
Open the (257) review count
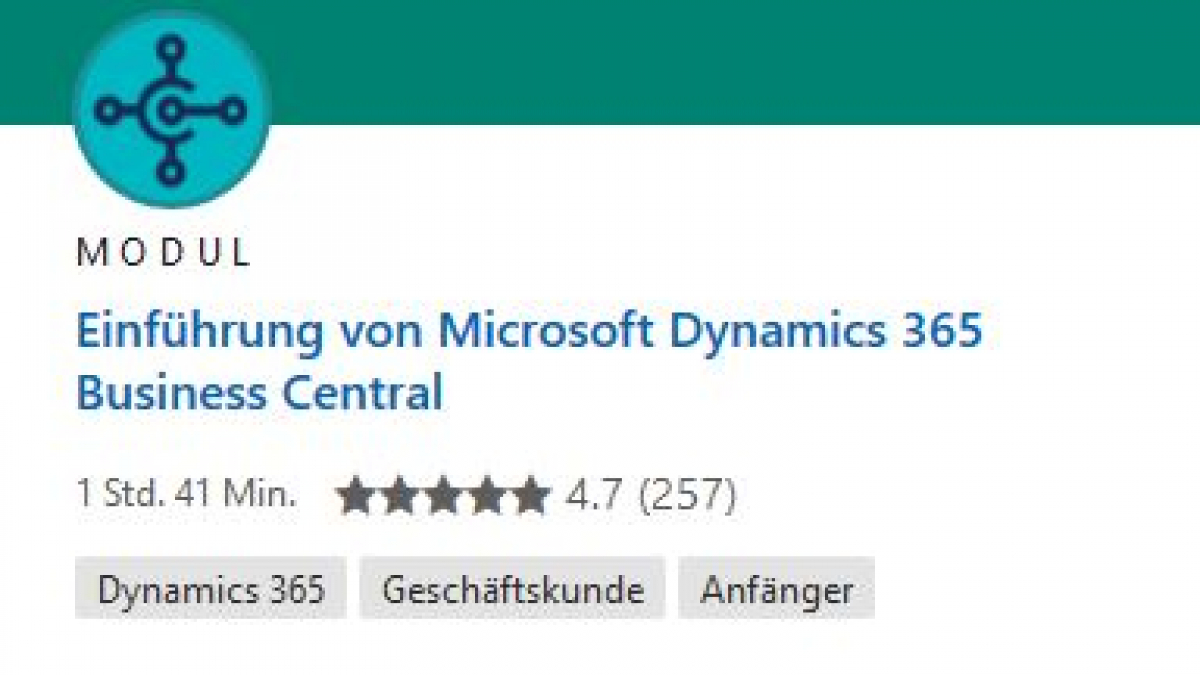coord(688,495)
